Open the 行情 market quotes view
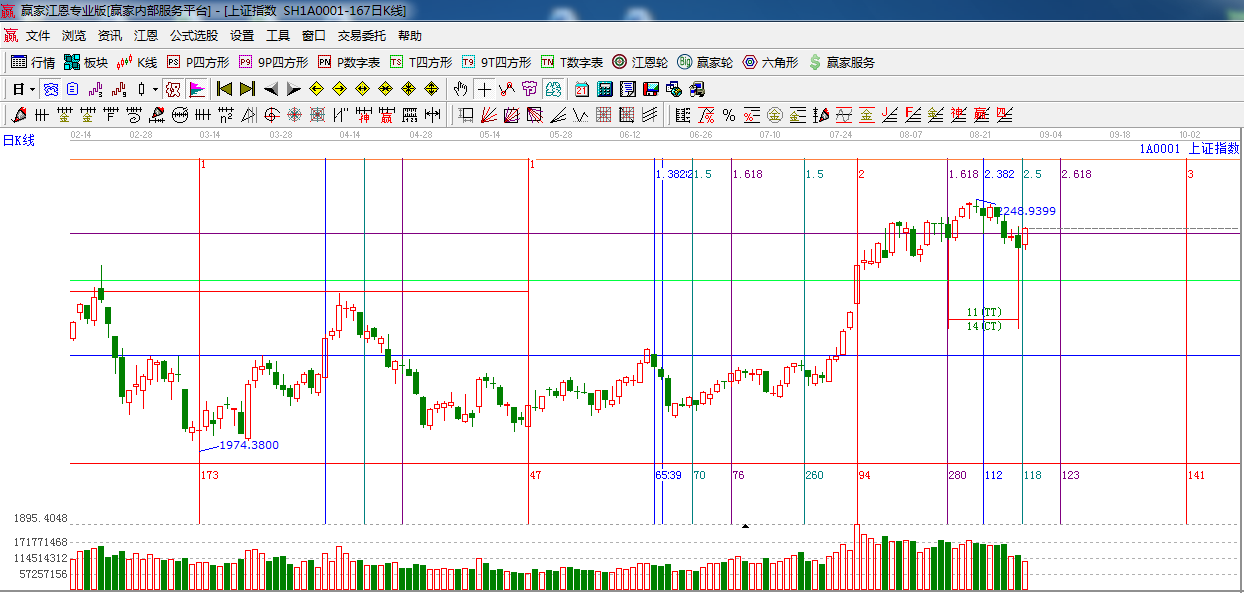This screenshot has height=593, width=1244. pyautogui.click(x=32, y=62)
